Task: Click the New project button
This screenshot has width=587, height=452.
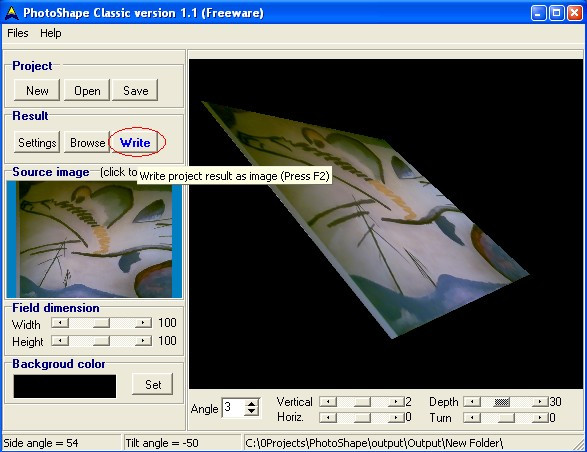Action: tap(37, 90)
